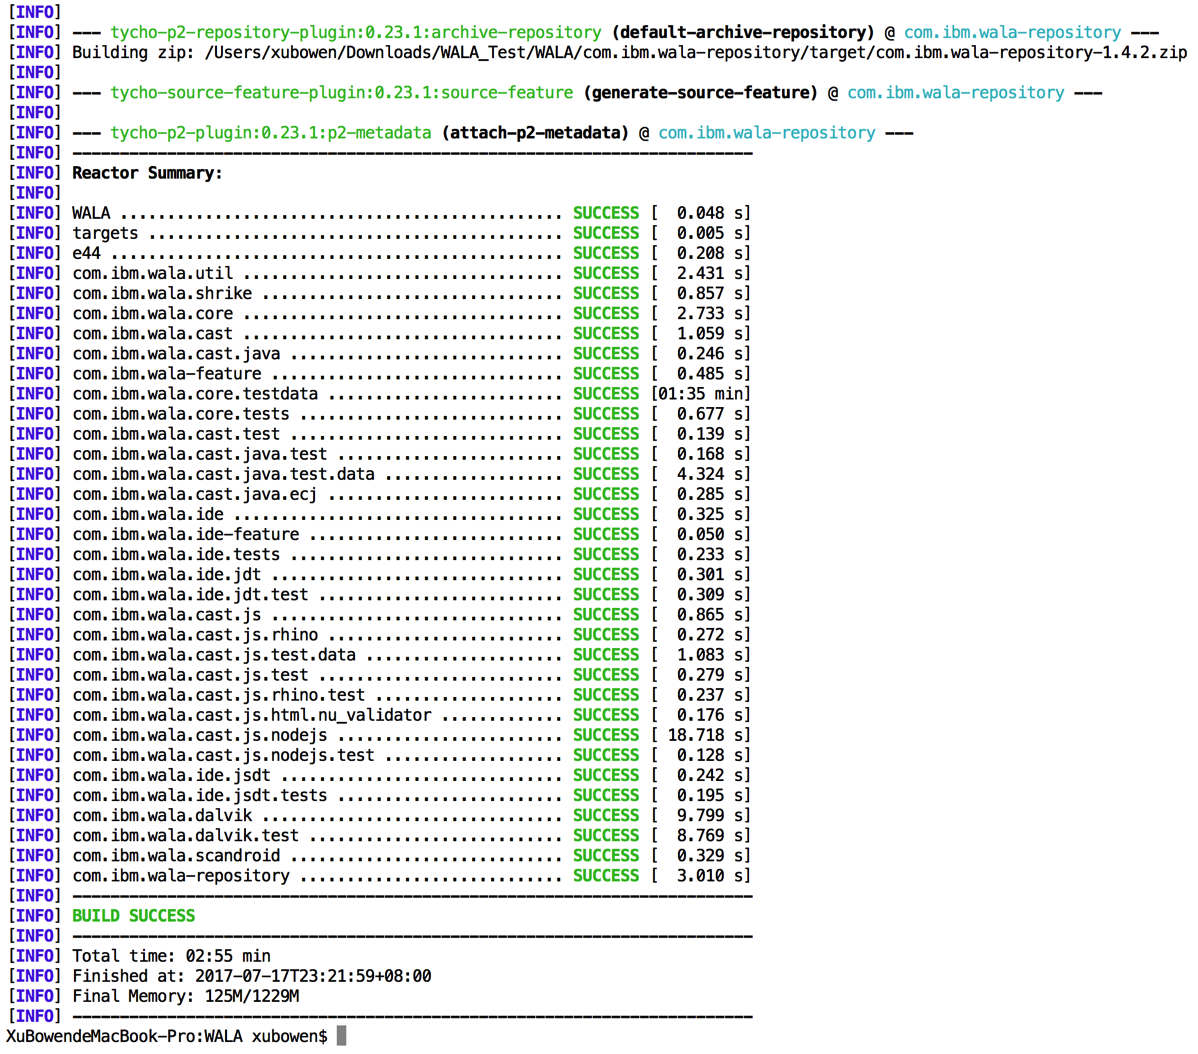
Task: Click the "com.ibm.wala.scandroid" module name
Action: pyautogui.click(x=176, y=856)
